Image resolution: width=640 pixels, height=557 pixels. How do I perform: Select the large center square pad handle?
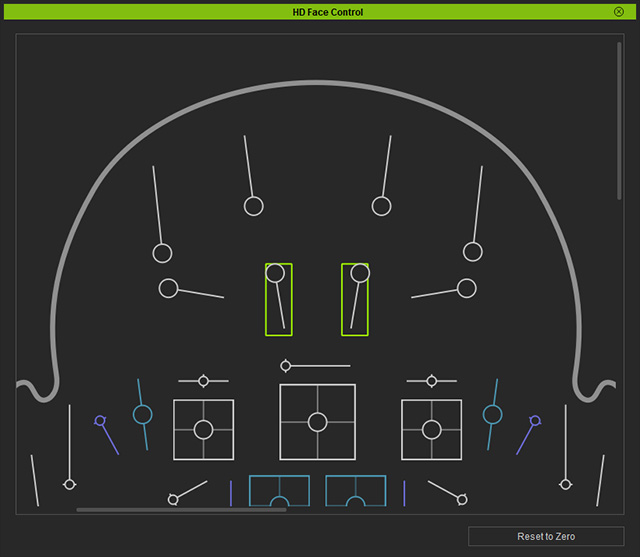318,422
